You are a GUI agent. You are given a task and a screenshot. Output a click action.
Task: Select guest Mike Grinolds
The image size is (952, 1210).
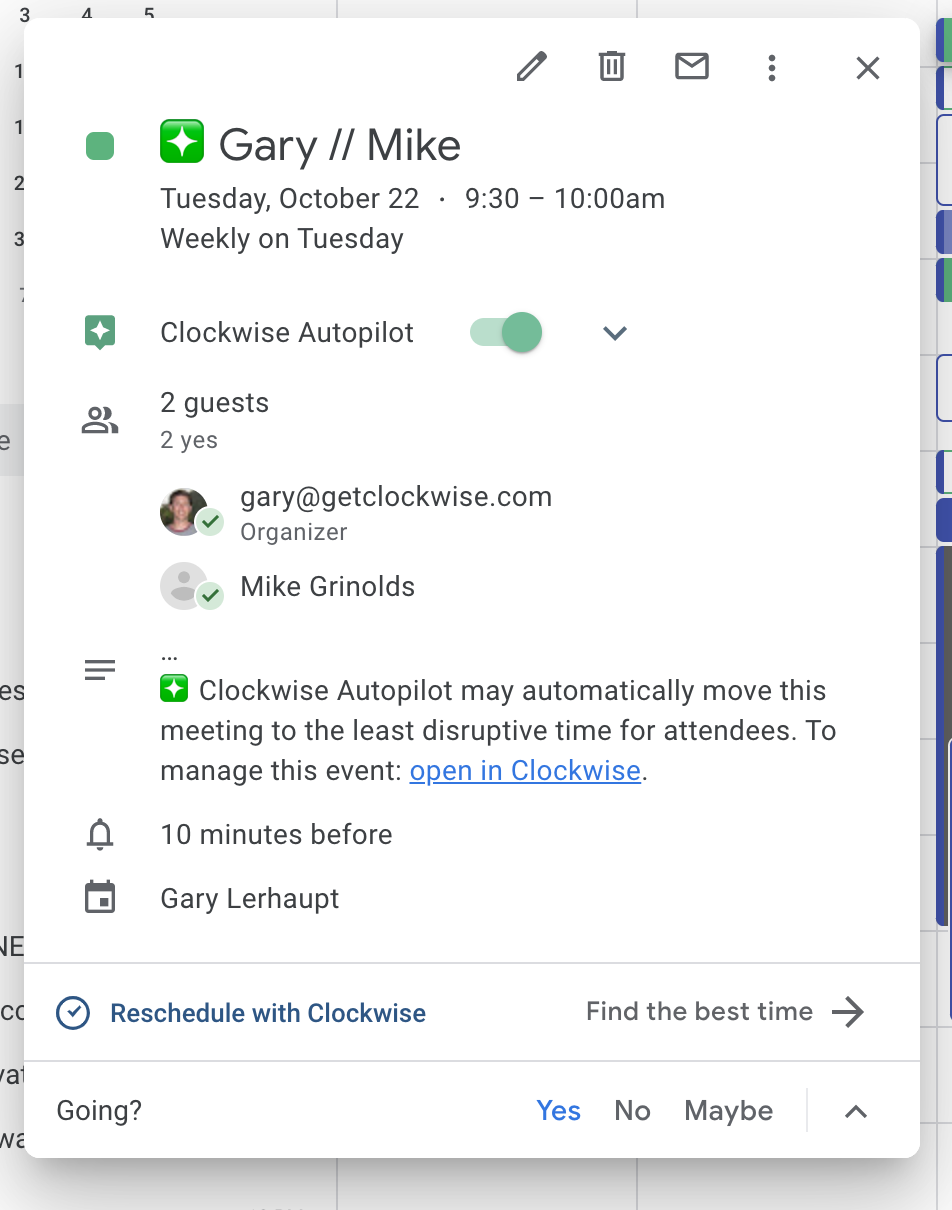click(x=328, y=586)
